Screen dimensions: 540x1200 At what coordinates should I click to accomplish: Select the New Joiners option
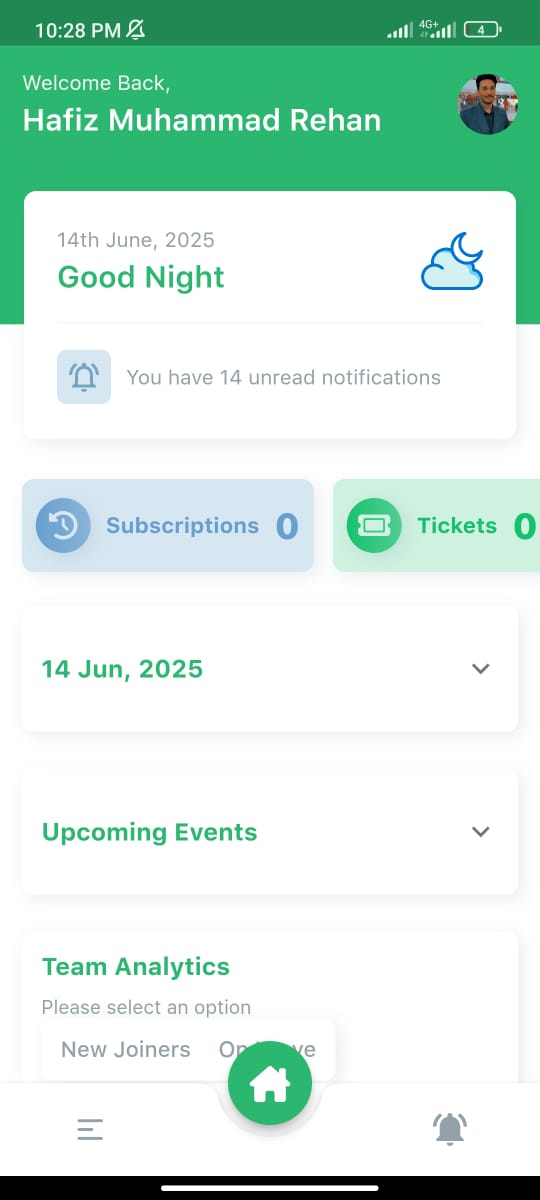pyautogui.click(x=126, y=1049)
